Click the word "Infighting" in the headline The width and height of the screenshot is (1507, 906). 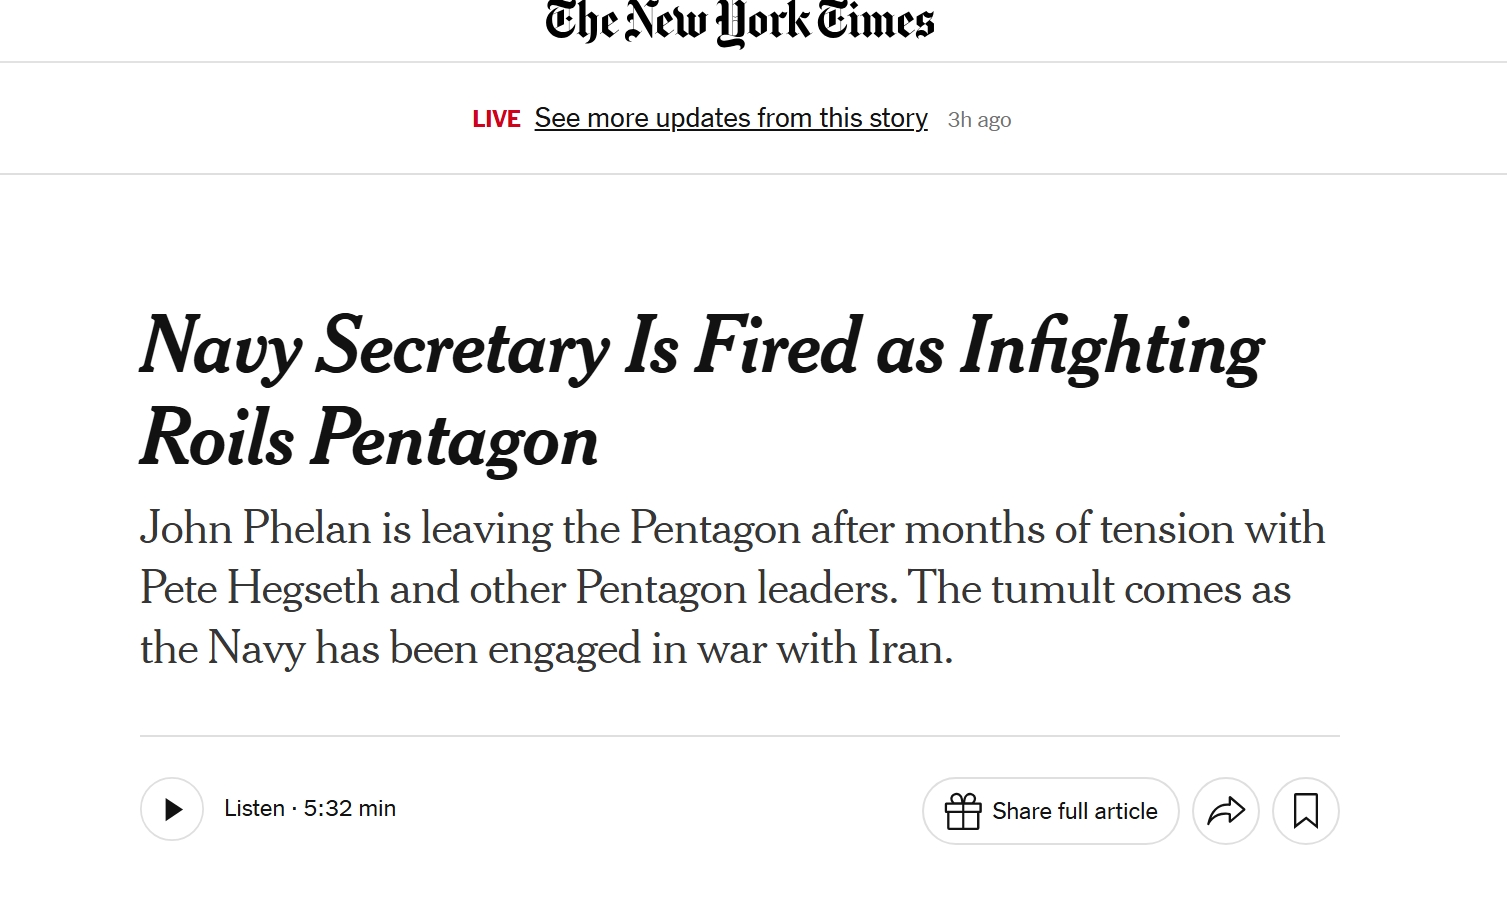pyautogui.click(x=1111, y=348)
